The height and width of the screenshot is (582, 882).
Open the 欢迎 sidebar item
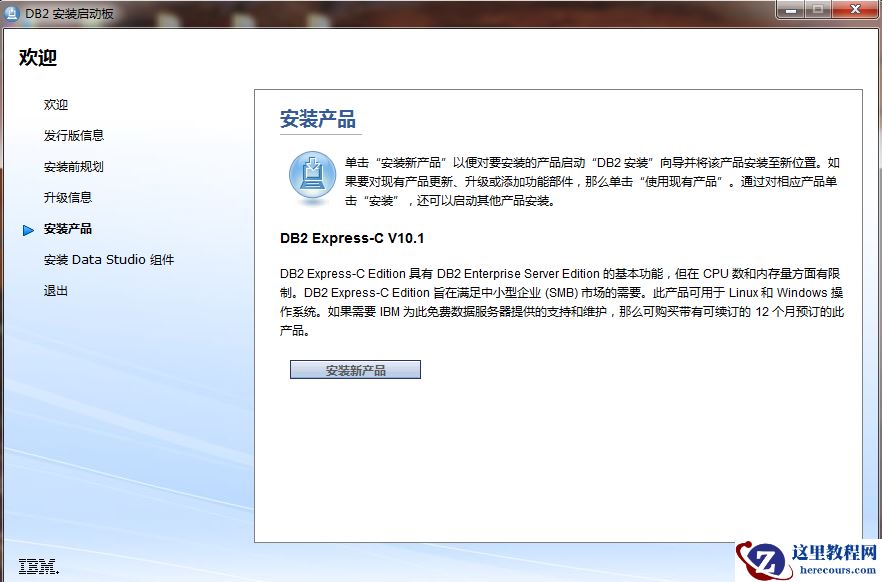click(56, 105)
